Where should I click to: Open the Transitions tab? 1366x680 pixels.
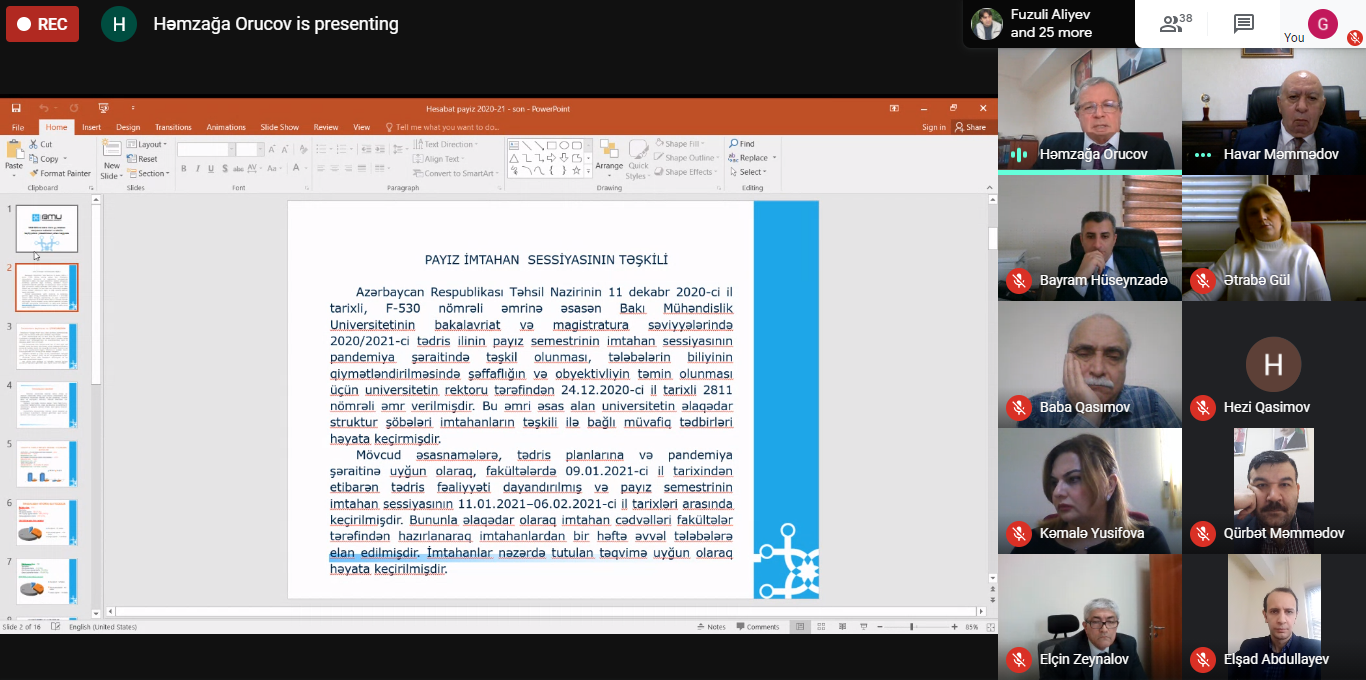[173, 127]
